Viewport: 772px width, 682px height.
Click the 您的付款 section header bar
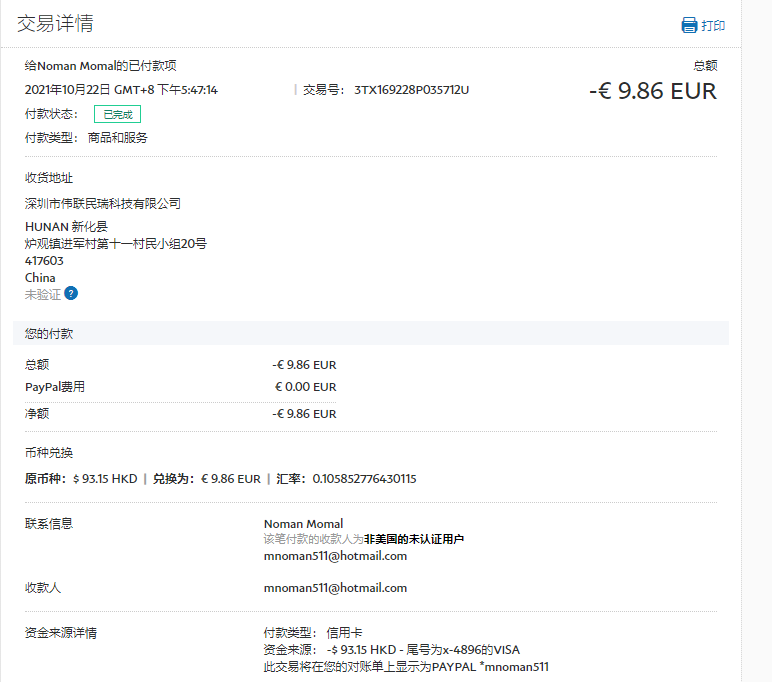point(370,333)
